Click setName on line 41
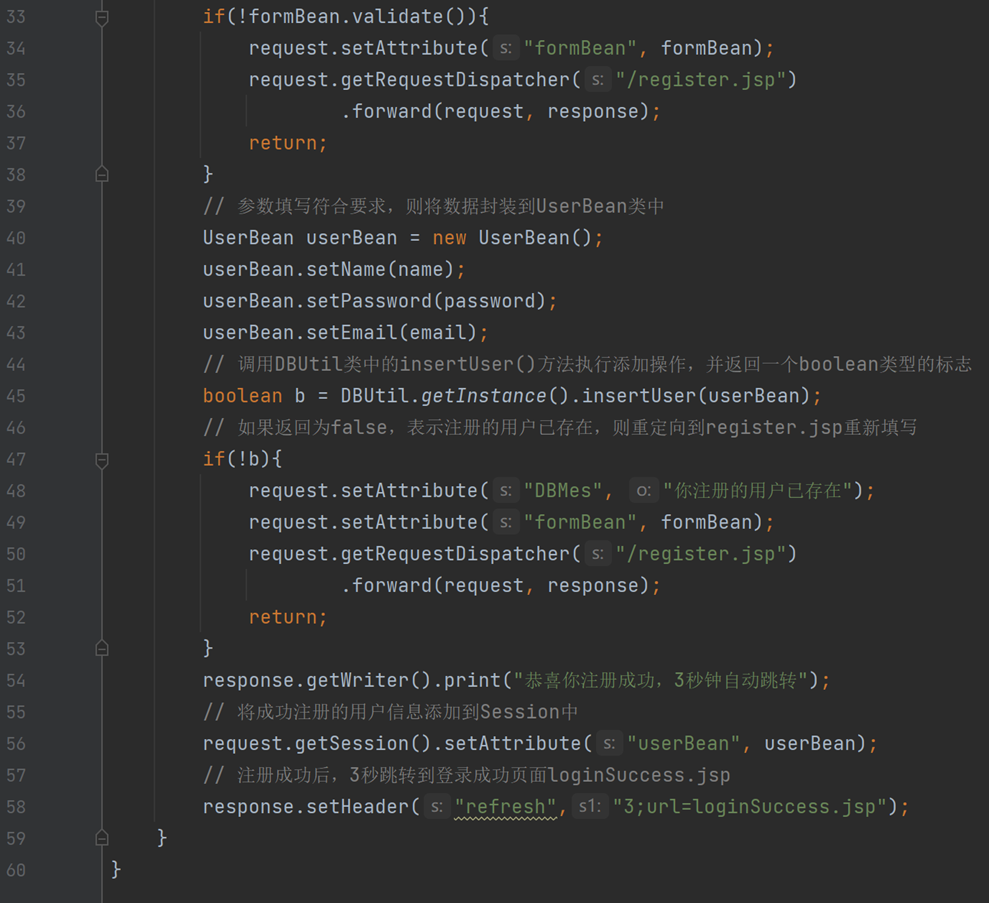 pyautogui.click(x=346, y=270)
